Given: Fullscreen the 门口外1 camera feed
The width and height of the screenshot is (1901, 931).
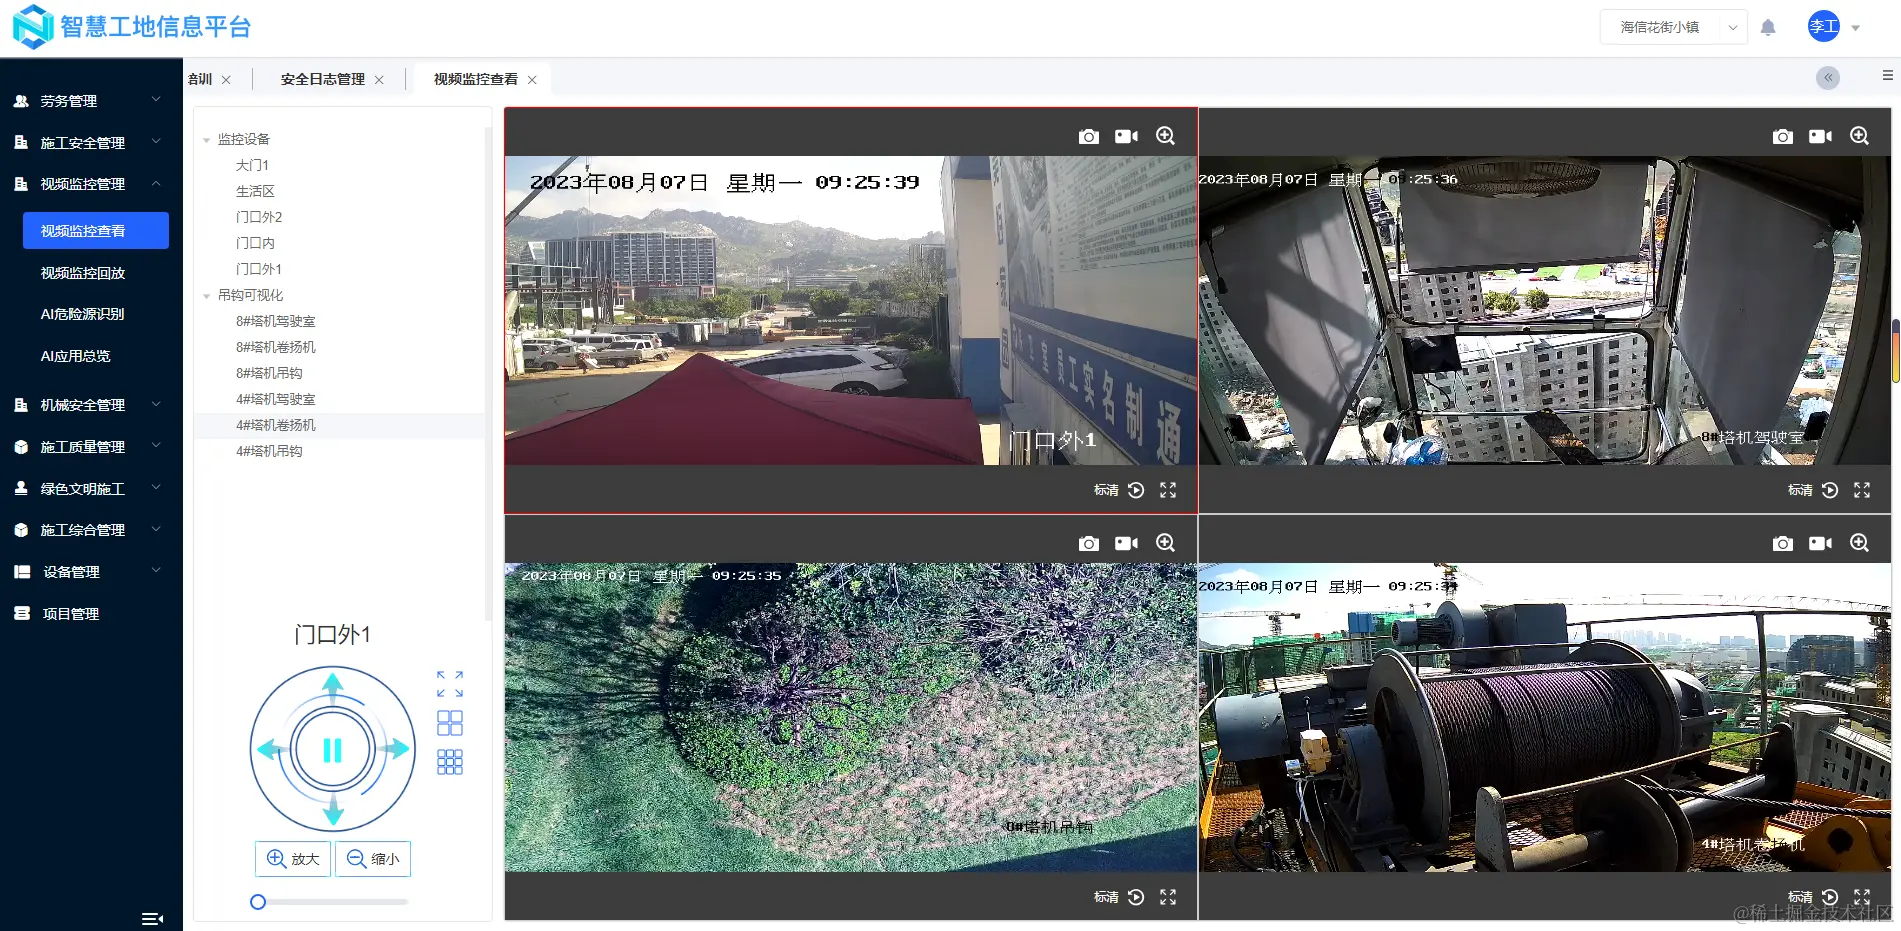Looking at the screenshot, I should [x=1168, y=490].
